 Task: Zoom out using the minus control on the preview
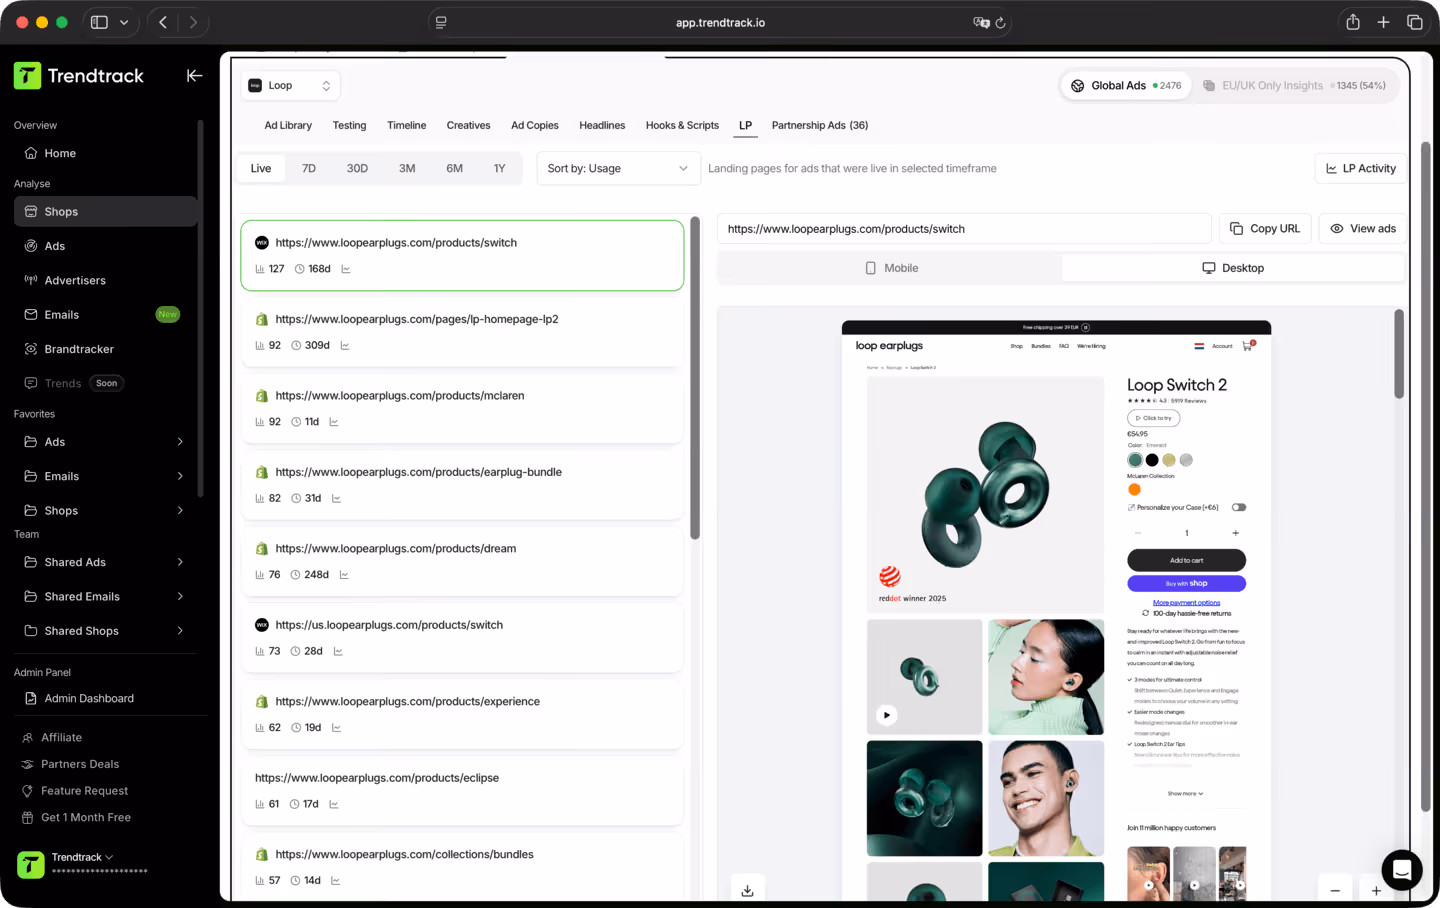click(1335, 888)
